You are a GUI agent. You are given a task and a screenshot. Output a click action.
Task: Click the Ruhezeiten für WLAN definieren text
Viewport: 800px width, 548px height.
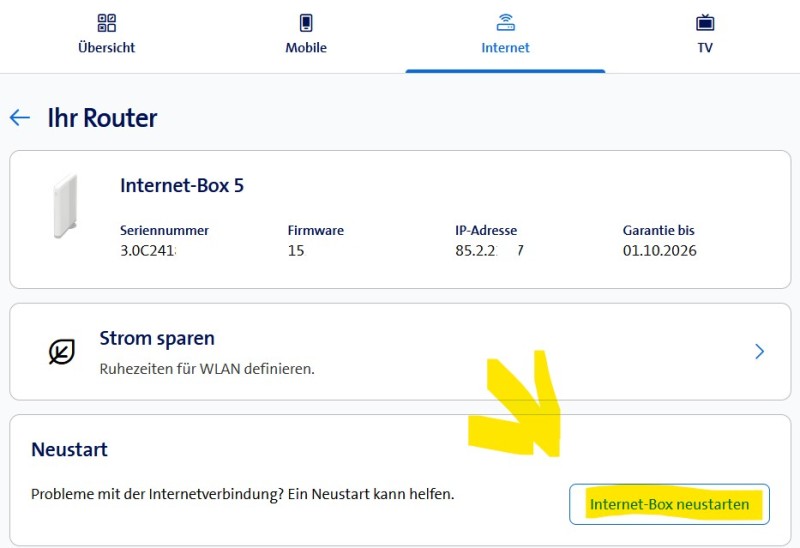(x=207, y=369)
